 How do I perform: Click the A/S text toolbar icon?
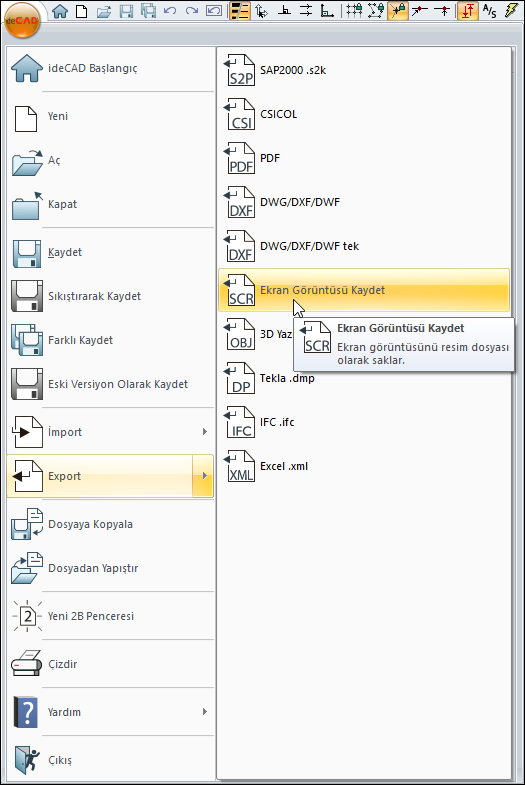(x=489, y=11)
